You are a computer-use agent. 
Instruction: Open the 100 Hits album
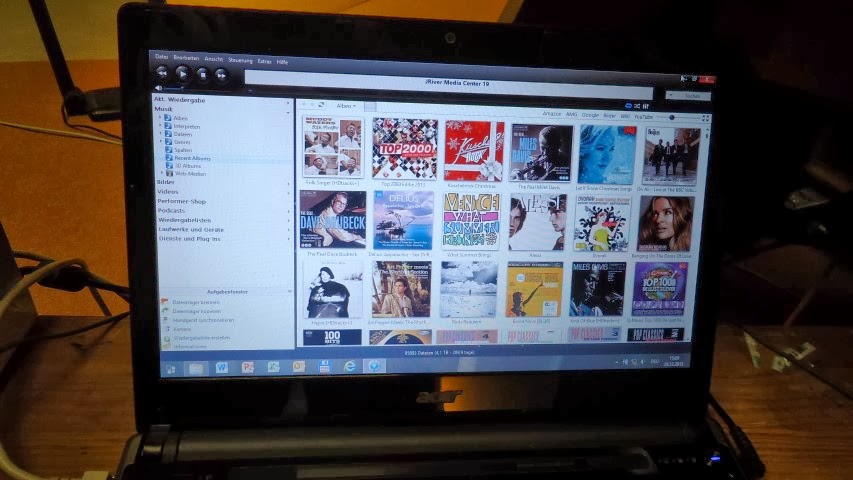click(x=332, y=337)
